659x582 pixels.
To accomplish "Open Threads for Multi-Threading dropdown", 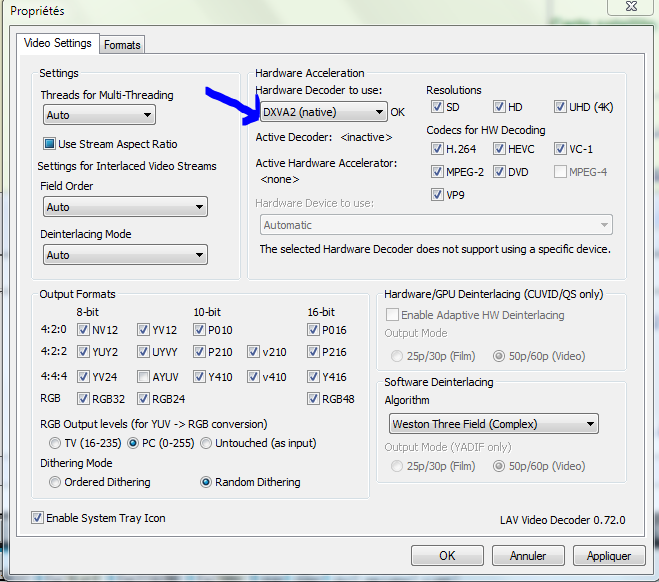I will (124, 116).
